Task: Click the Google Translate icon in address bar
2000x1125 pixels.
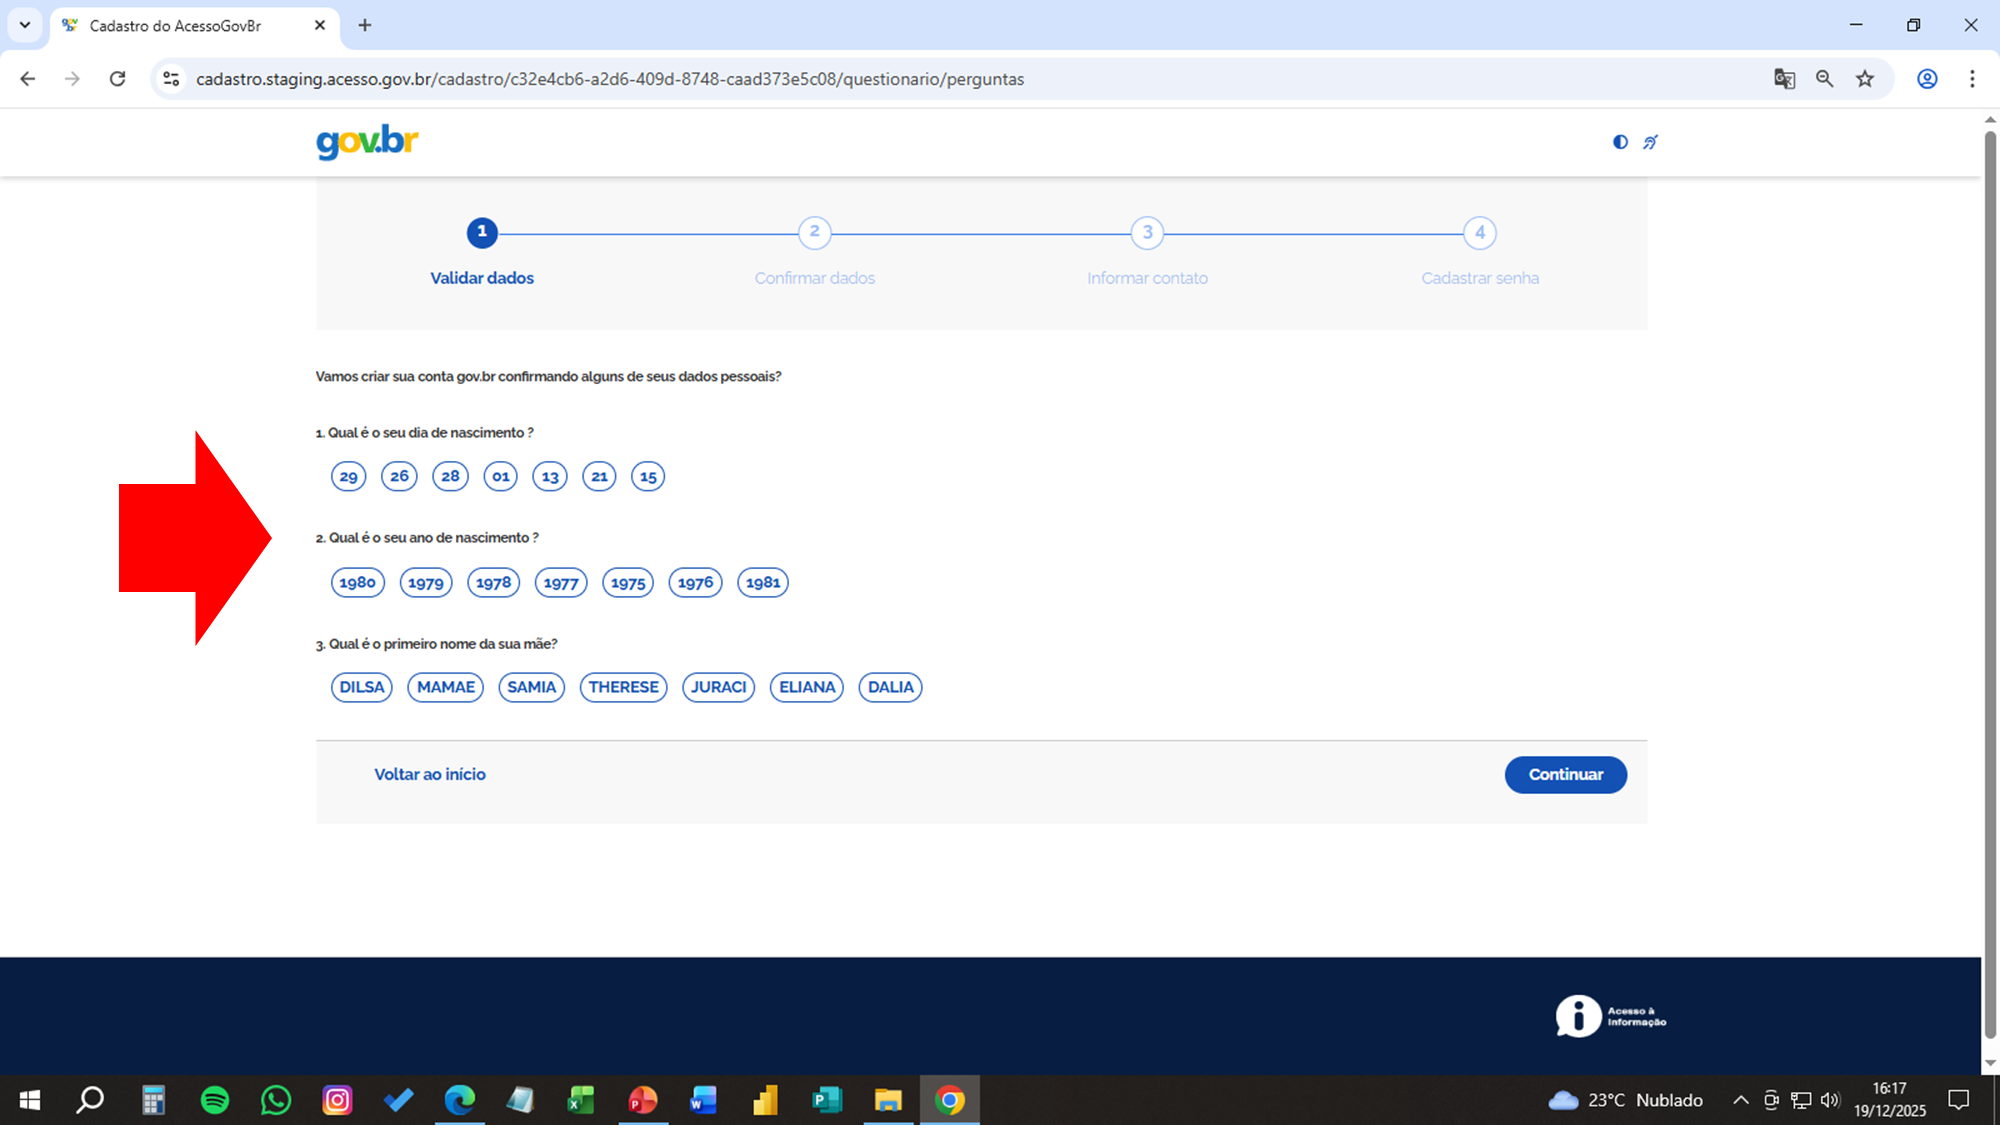Action: point(1784,79)
